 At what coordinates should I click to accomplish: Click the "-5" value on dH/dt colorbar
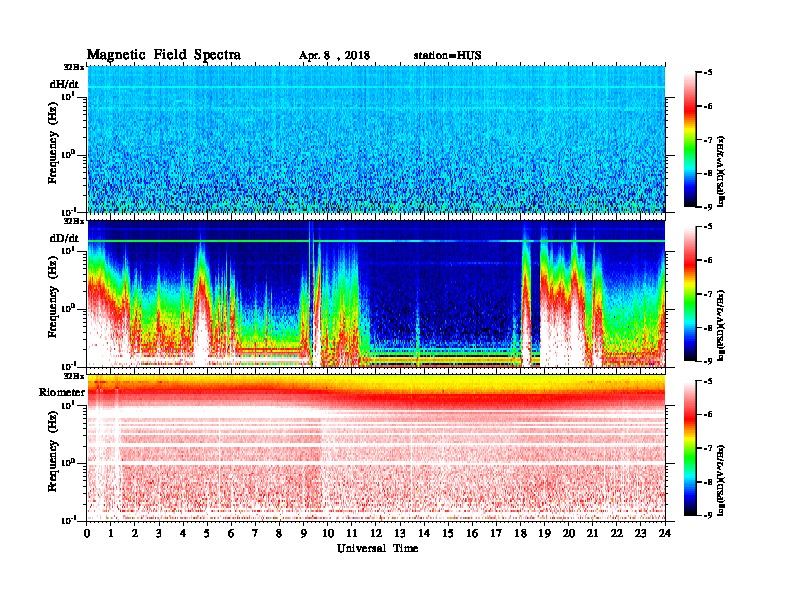click(x=708, y=73)
